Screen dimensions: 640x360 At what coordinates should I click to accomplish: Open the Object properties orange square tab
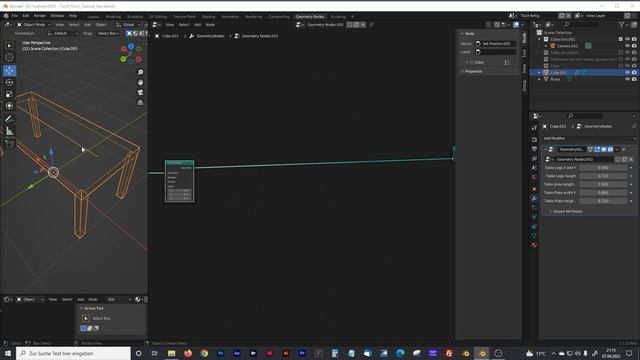[x=534, y=189]
